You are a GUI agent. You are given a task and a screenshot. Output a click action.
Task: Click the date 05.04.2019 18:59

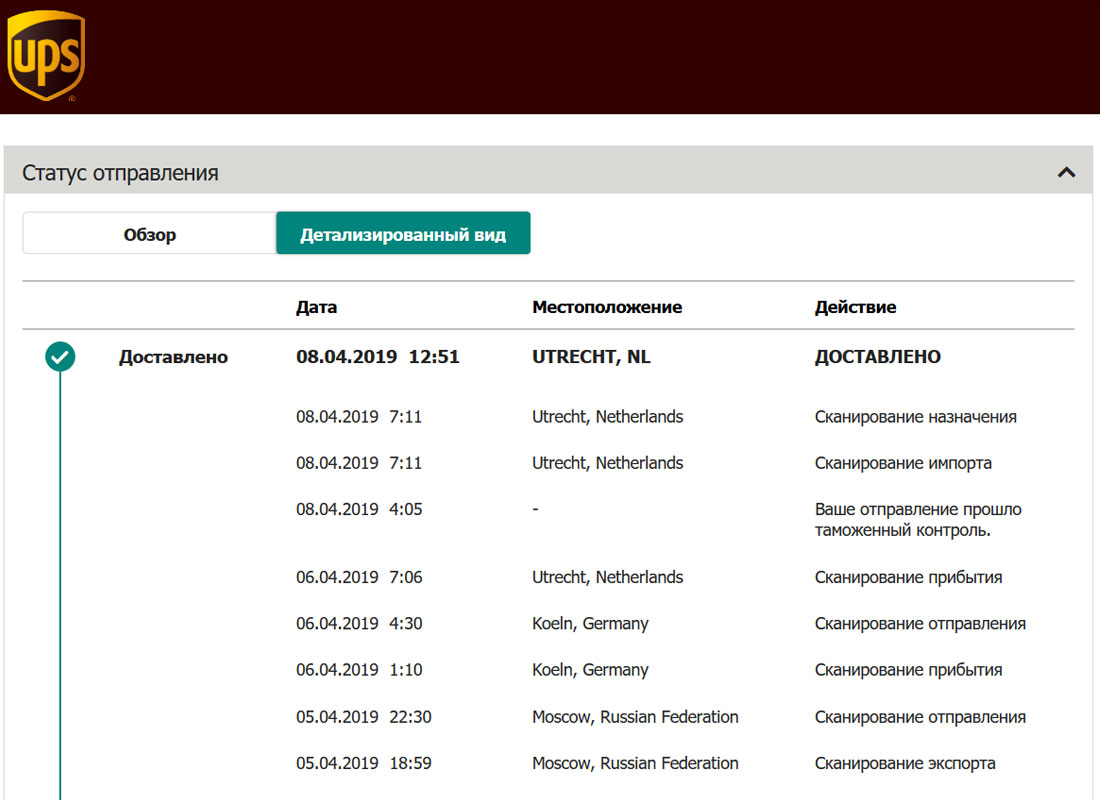pyautogui.click(x=363, y=763)
